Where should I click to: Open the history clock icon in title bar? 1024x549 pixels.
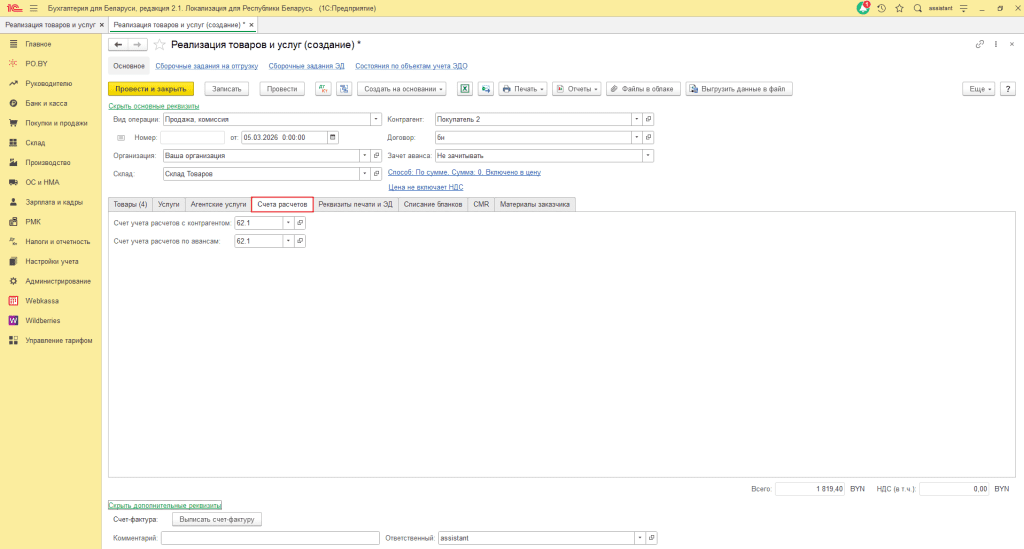pos(883,8)
